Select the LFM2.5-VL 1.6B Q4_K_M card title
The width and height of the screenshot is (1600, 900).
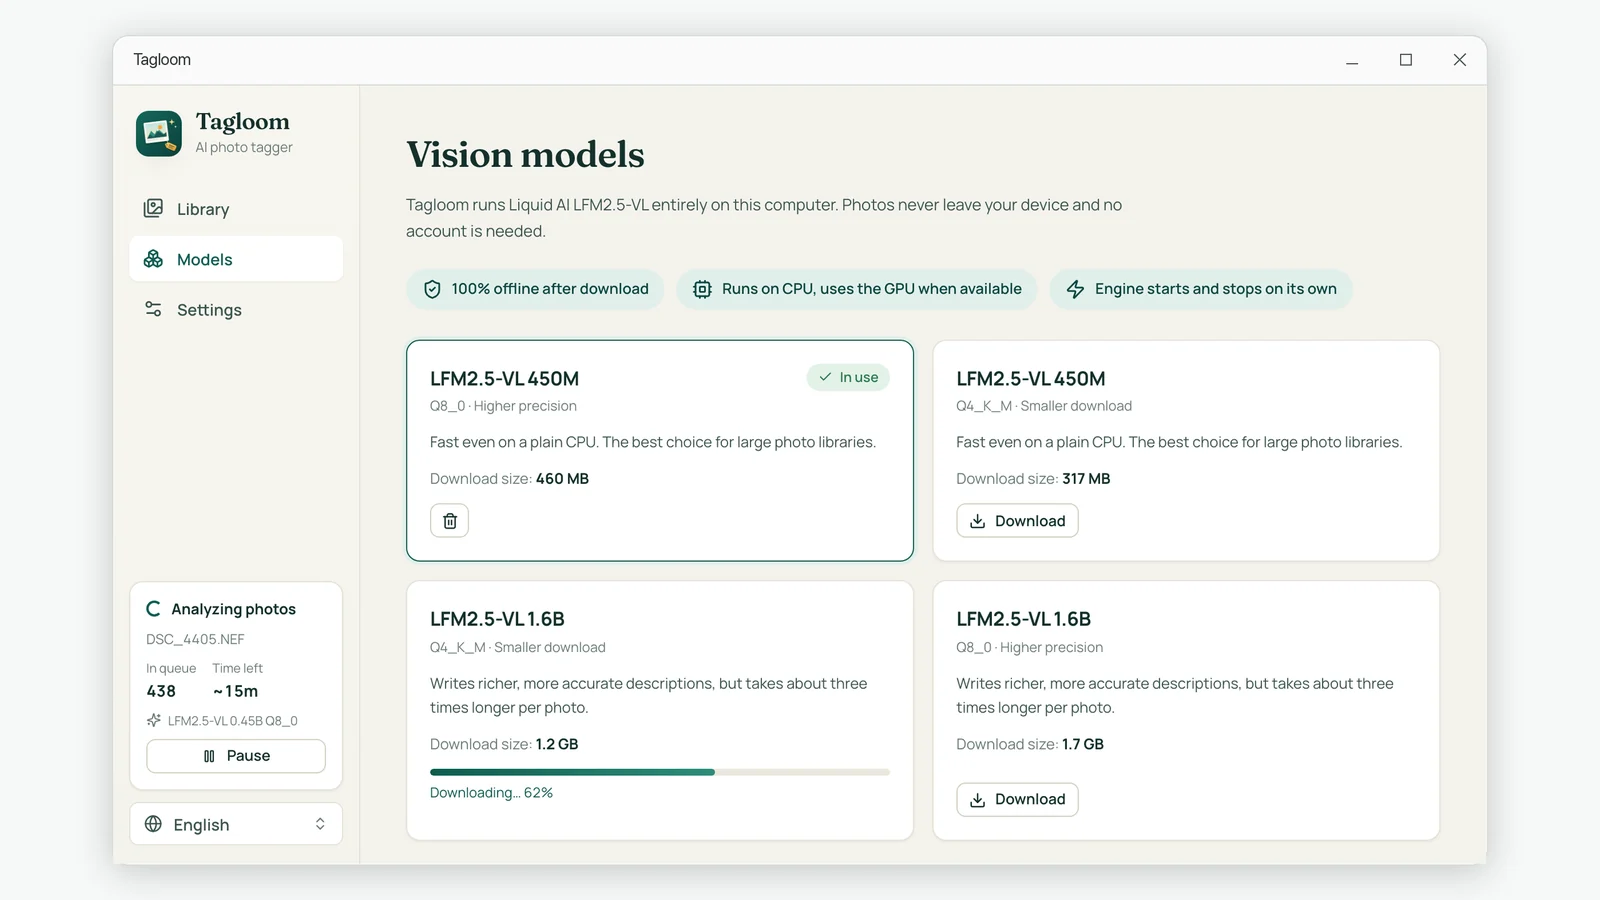click(497, 619)
